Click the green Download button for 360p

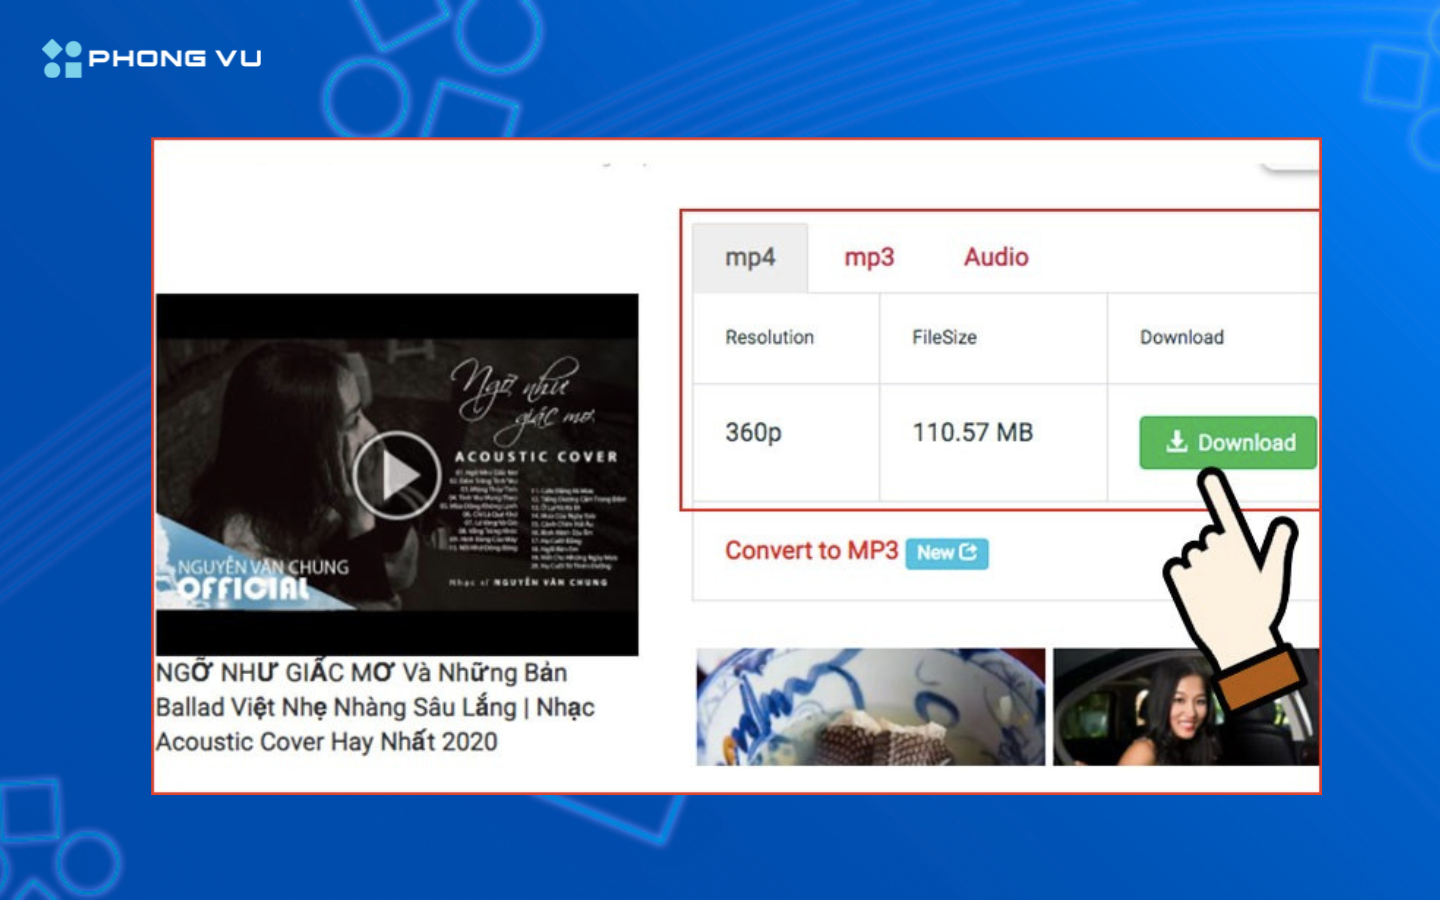tap(1227, 442)
